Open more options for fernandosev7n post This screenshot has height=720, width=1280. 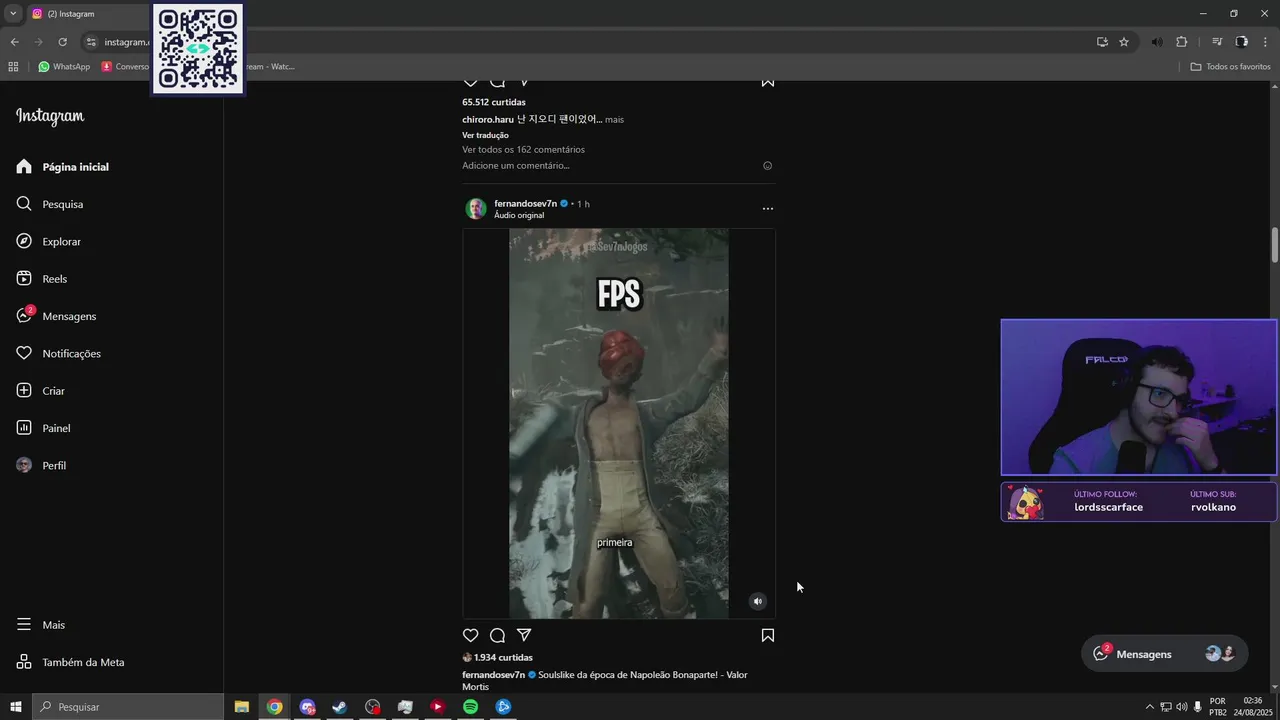768,208
